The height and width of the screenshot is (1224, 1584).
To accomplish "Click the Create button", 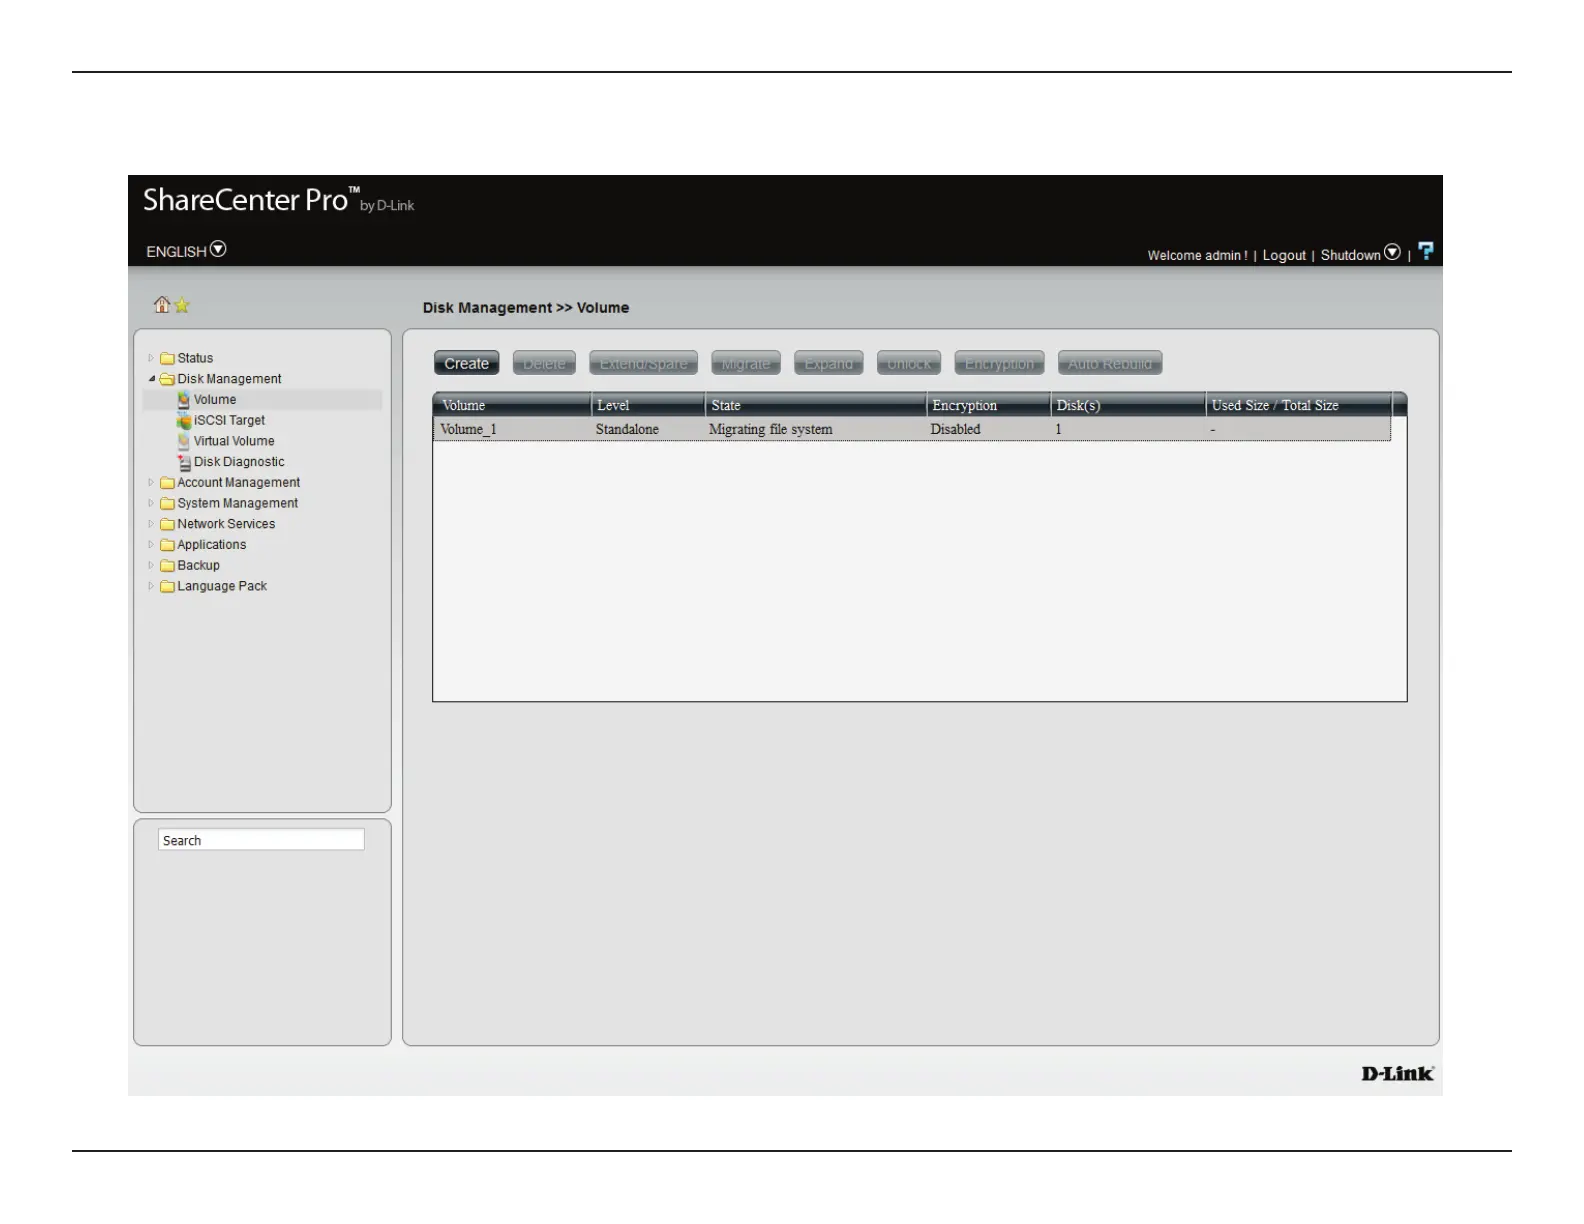I will coord(466,364).
